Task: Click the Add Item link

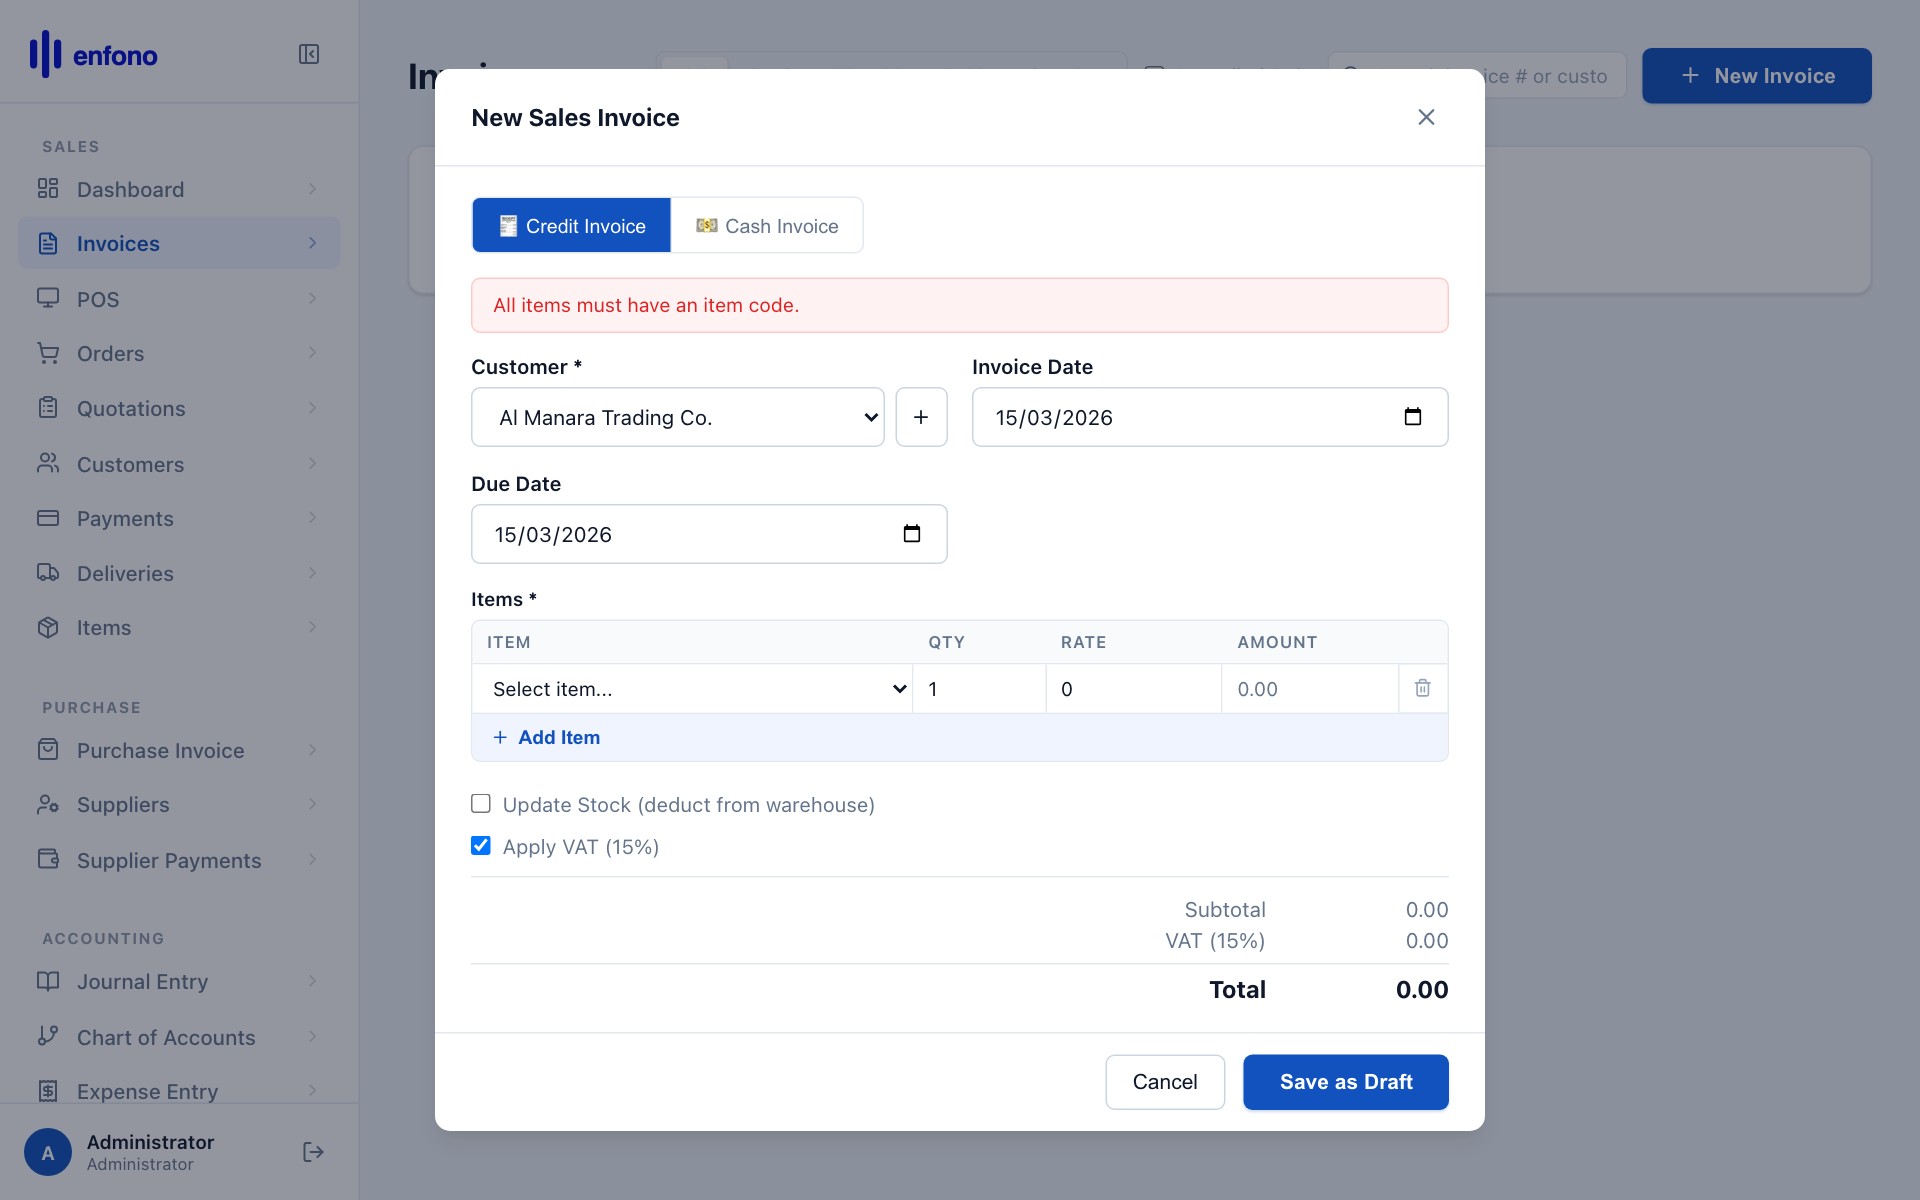Action: pyautogui.click(x=546, y=737)
